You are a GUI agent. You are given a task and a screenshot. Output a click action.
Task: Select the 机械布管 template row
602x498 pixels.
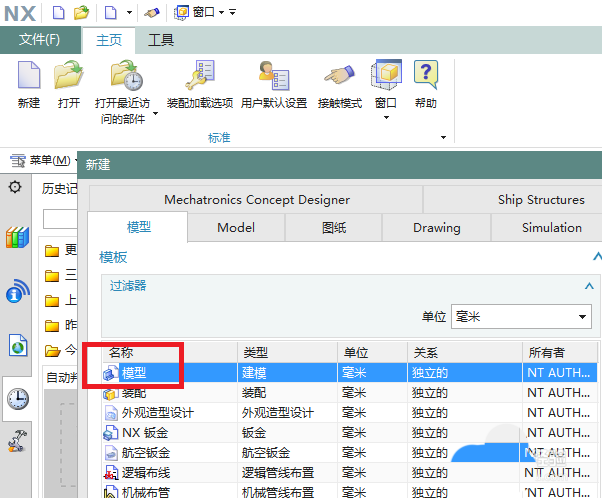pyautogui.click(x=350, y=491)
